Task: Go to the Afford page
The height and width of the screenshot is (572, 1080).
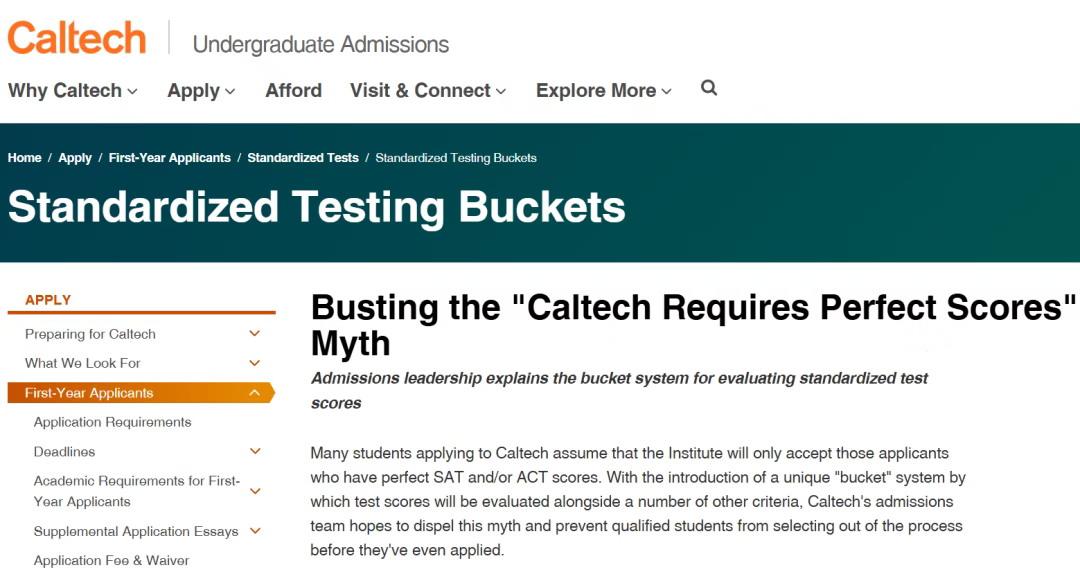Action: [x=293, y=90]
